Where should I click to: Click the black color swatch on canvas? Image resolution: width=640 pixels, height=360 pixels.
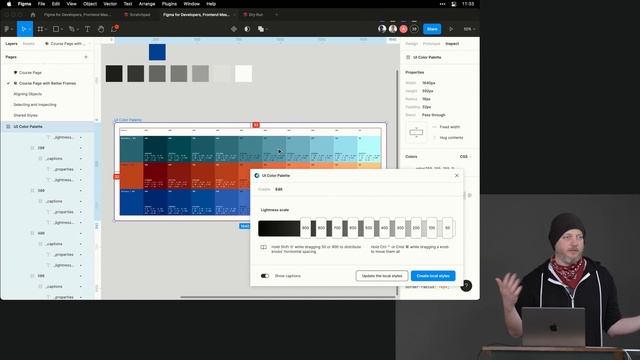point(114,73)
